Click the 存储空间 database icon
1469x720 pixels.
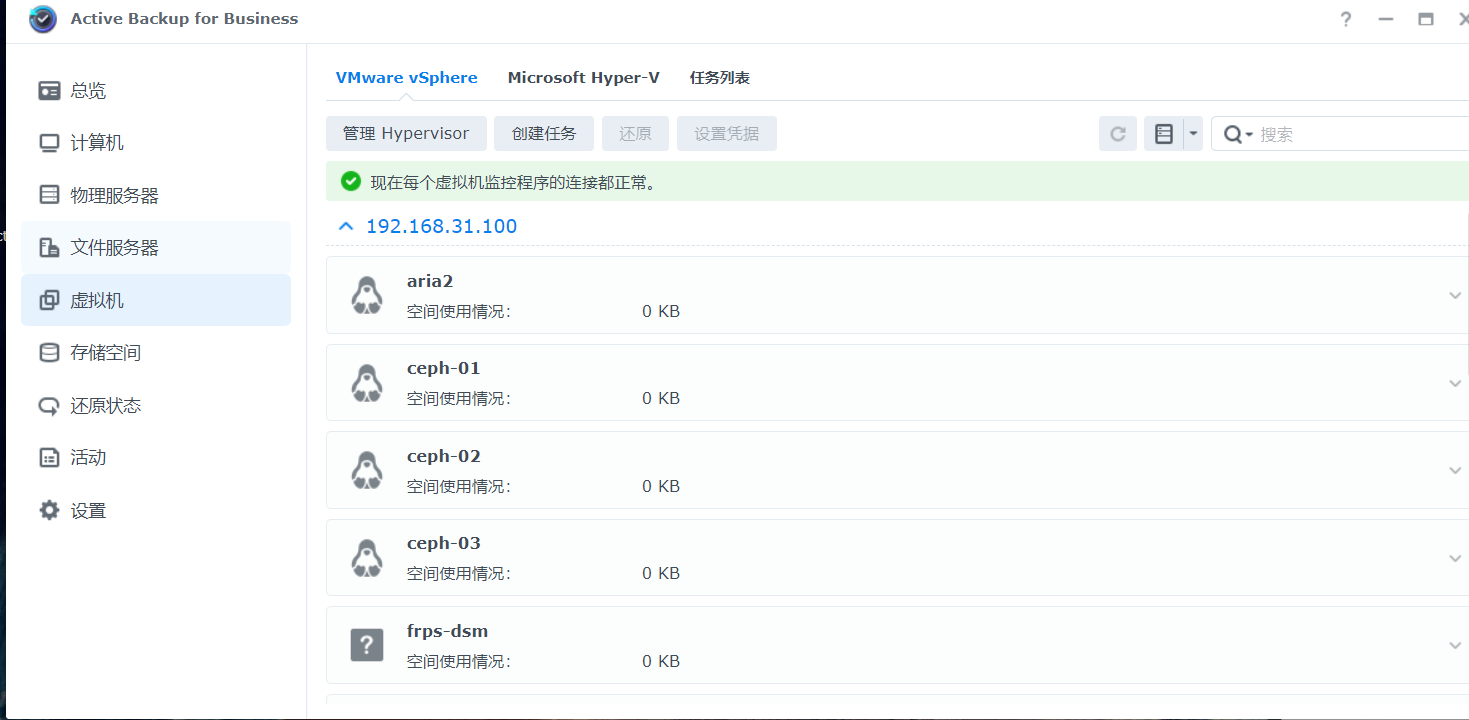point(49,353)
